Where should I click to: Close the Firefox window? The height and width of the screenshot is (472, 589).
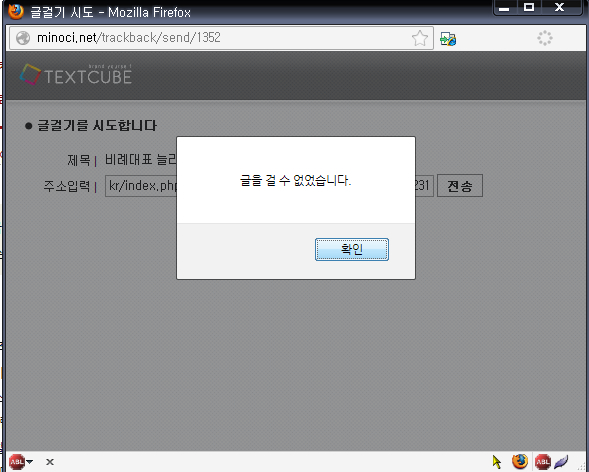560,7
